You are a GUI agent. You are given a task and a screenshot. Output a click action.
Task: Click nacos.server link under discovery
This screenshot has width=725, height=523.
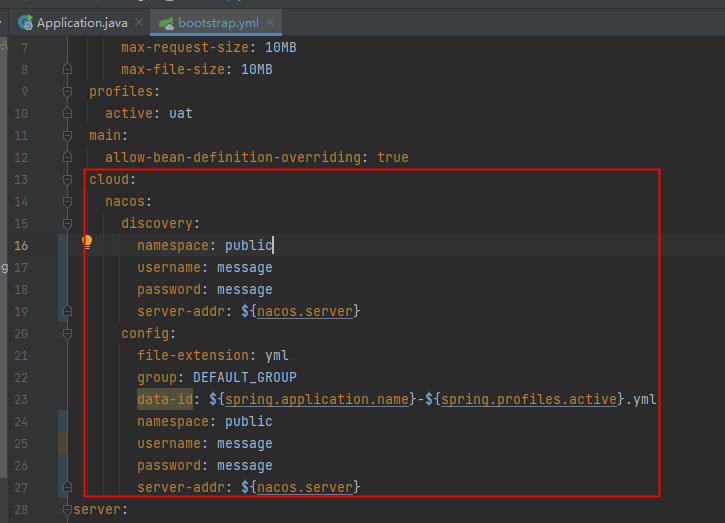pos(305,311)
